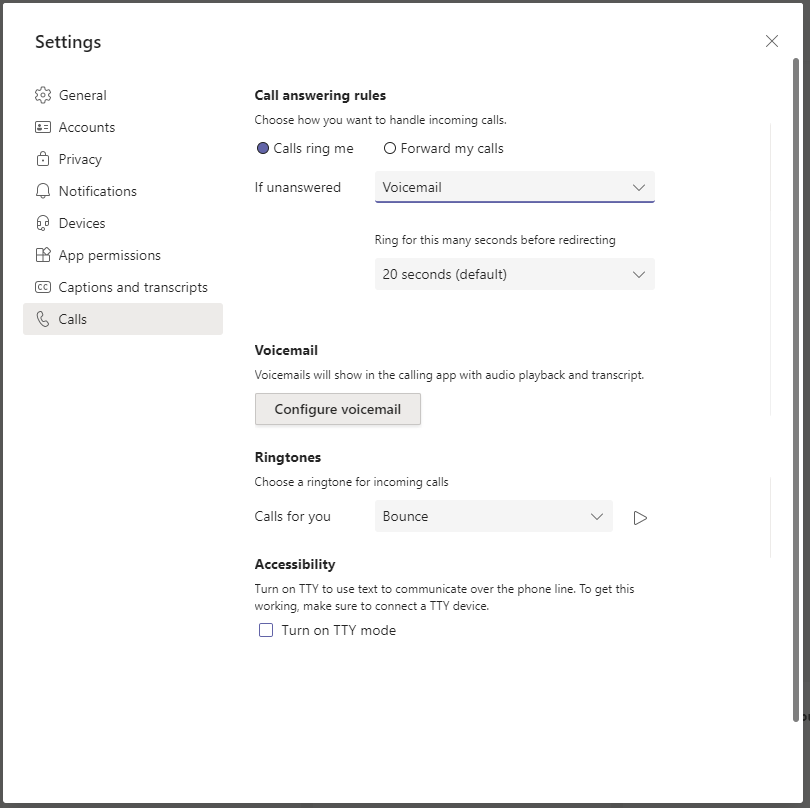
Task: Expand the 20 seconds ring duration dropdown
Action: (515, 274)
